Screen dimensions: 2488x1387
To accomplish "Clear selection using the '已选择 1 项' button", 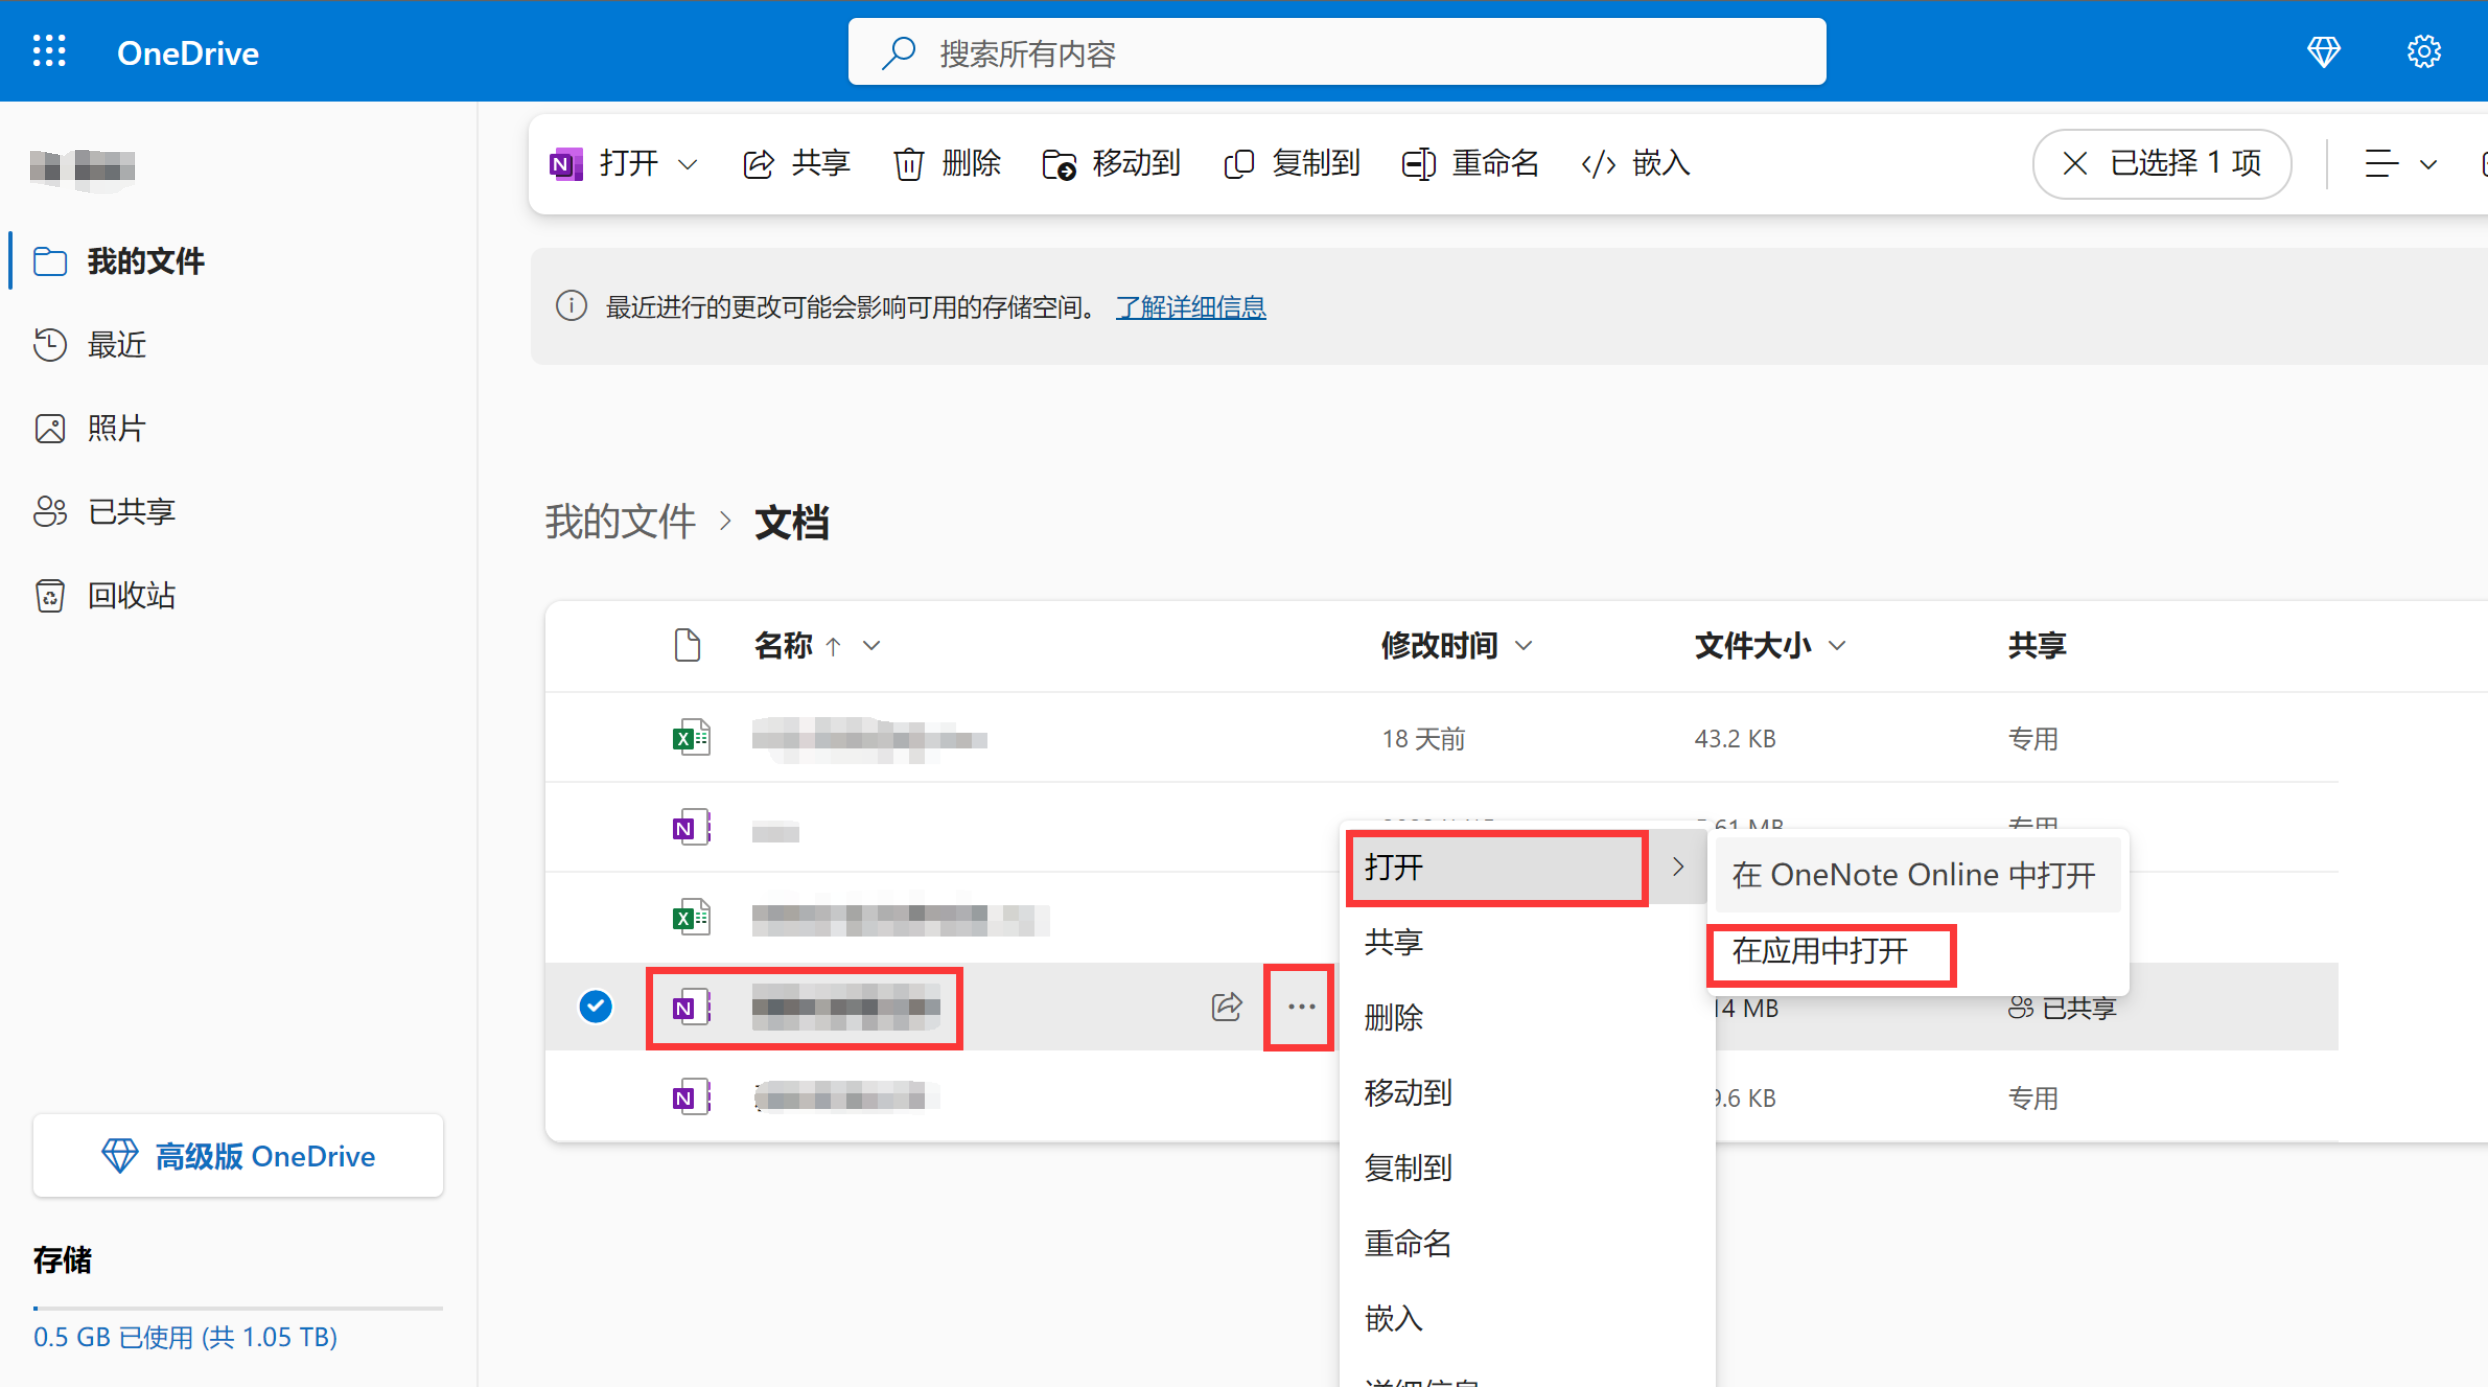I will point(2162,163).
